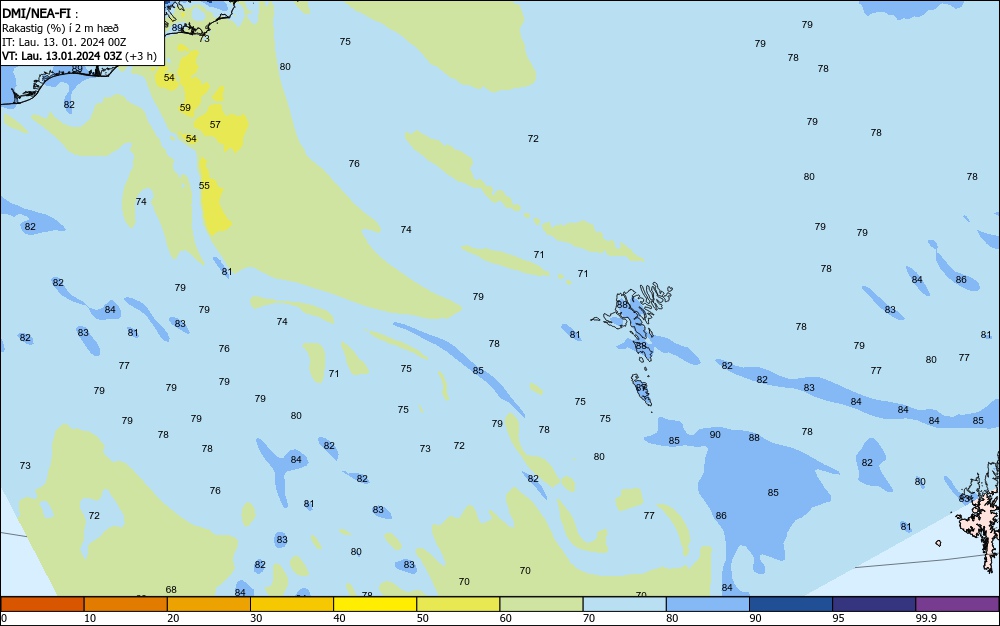
Task: Select the 40–50 bright yellow legend swatch
Action: coord(375,604)
